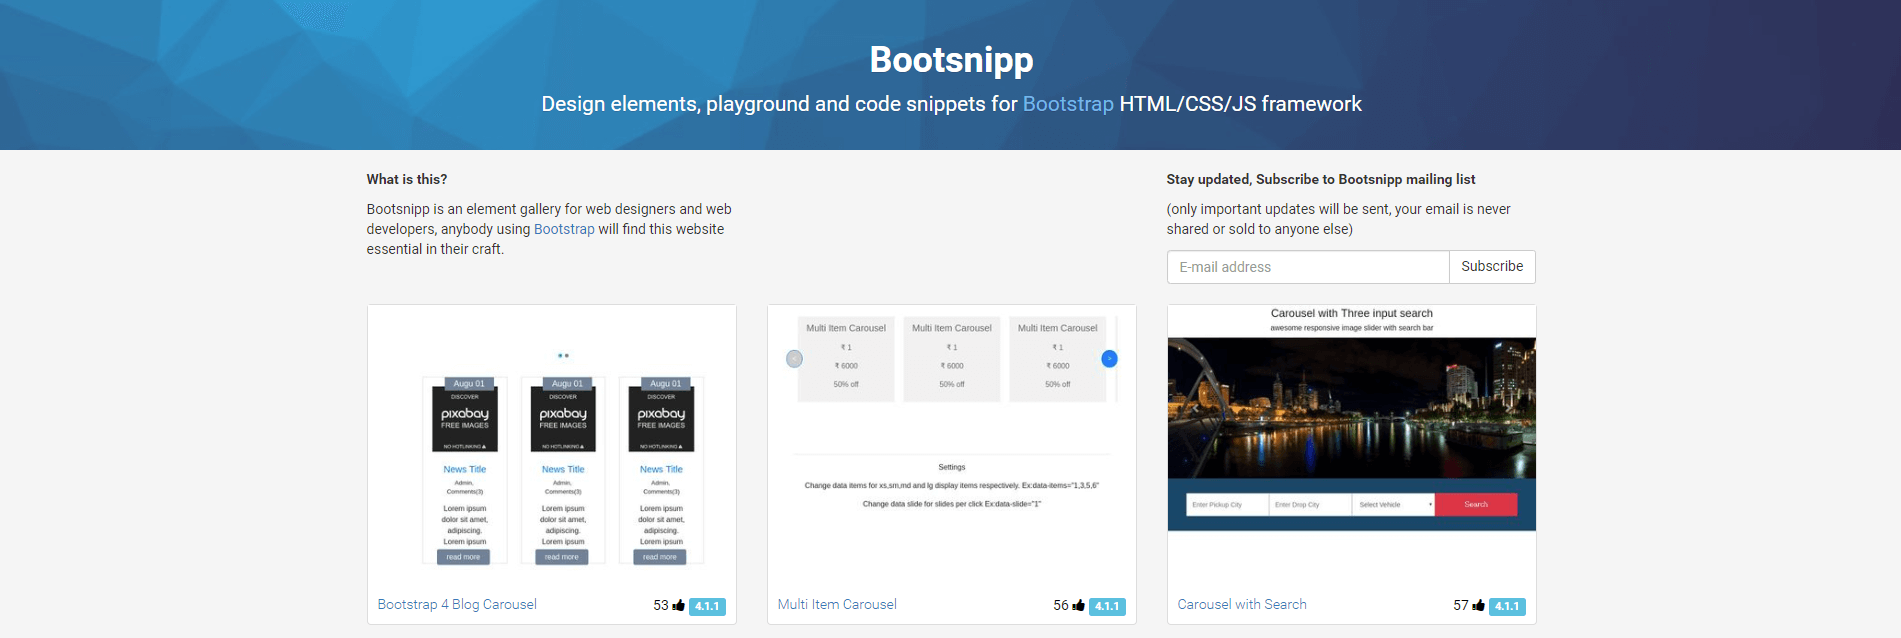Click the gray previous arrow in Multi Item Carousel preview

coord(794,359)
